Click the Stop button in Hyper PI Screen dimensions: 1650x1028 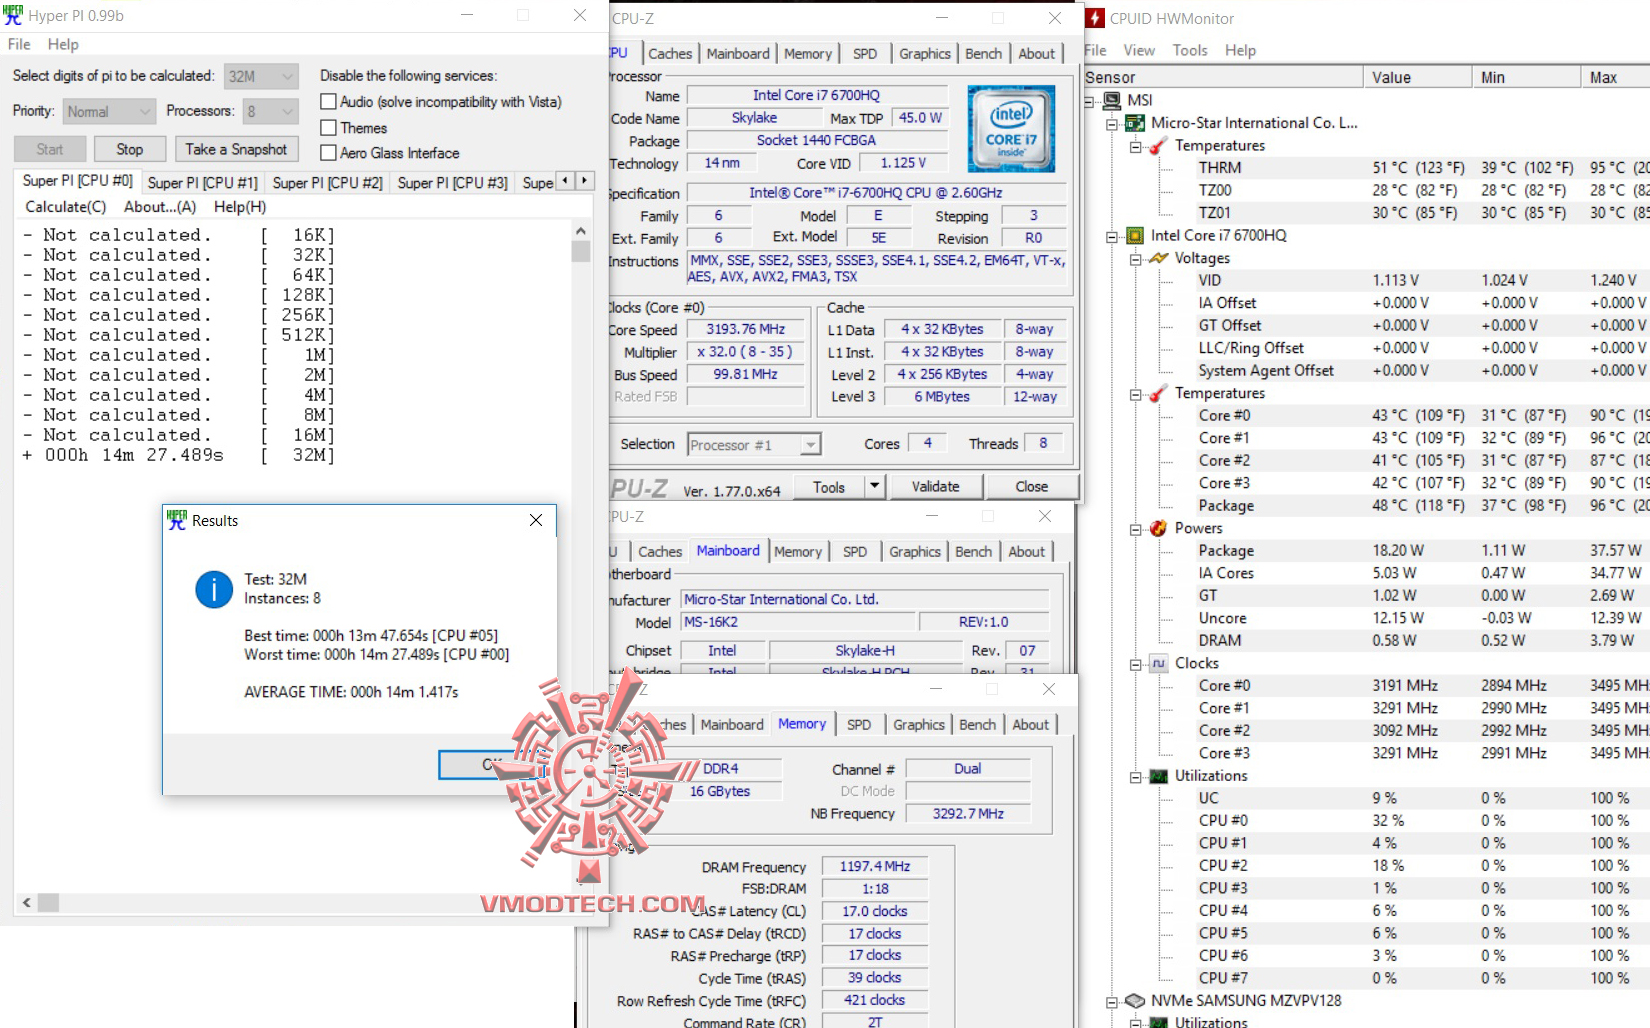coord(130,149)
